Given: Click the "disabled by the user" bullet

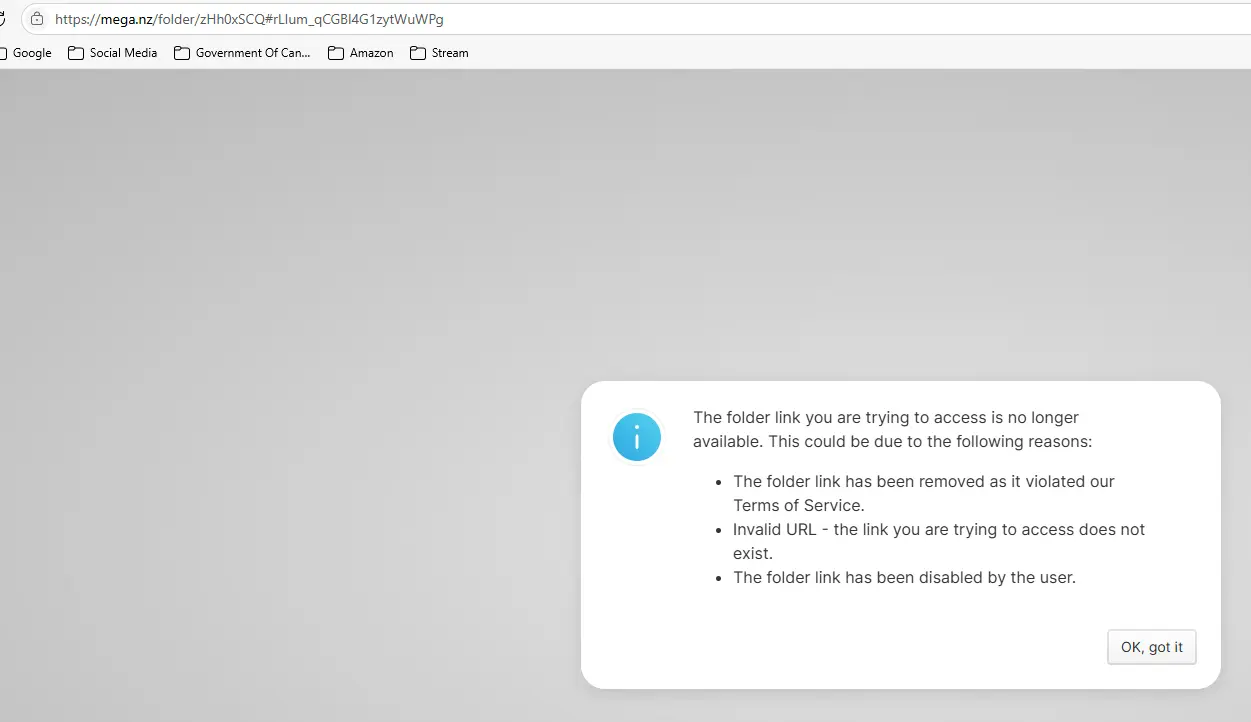Looking at the screenshot, I should point(904,577).
